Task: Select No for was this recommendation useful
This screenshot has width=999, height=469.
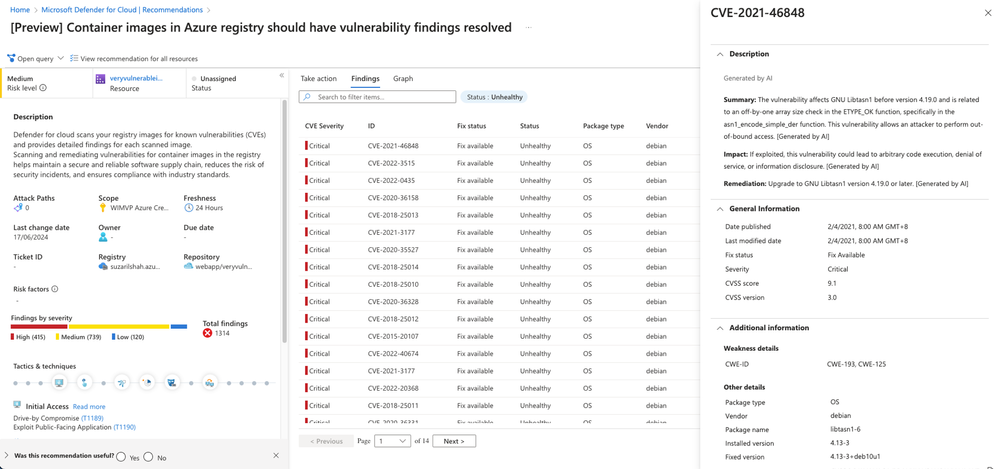Action: tap(148, 456)
